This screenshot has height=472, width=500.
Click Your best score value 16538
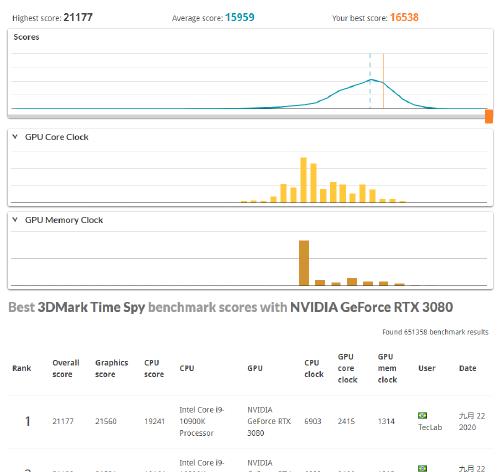[404, 17]
